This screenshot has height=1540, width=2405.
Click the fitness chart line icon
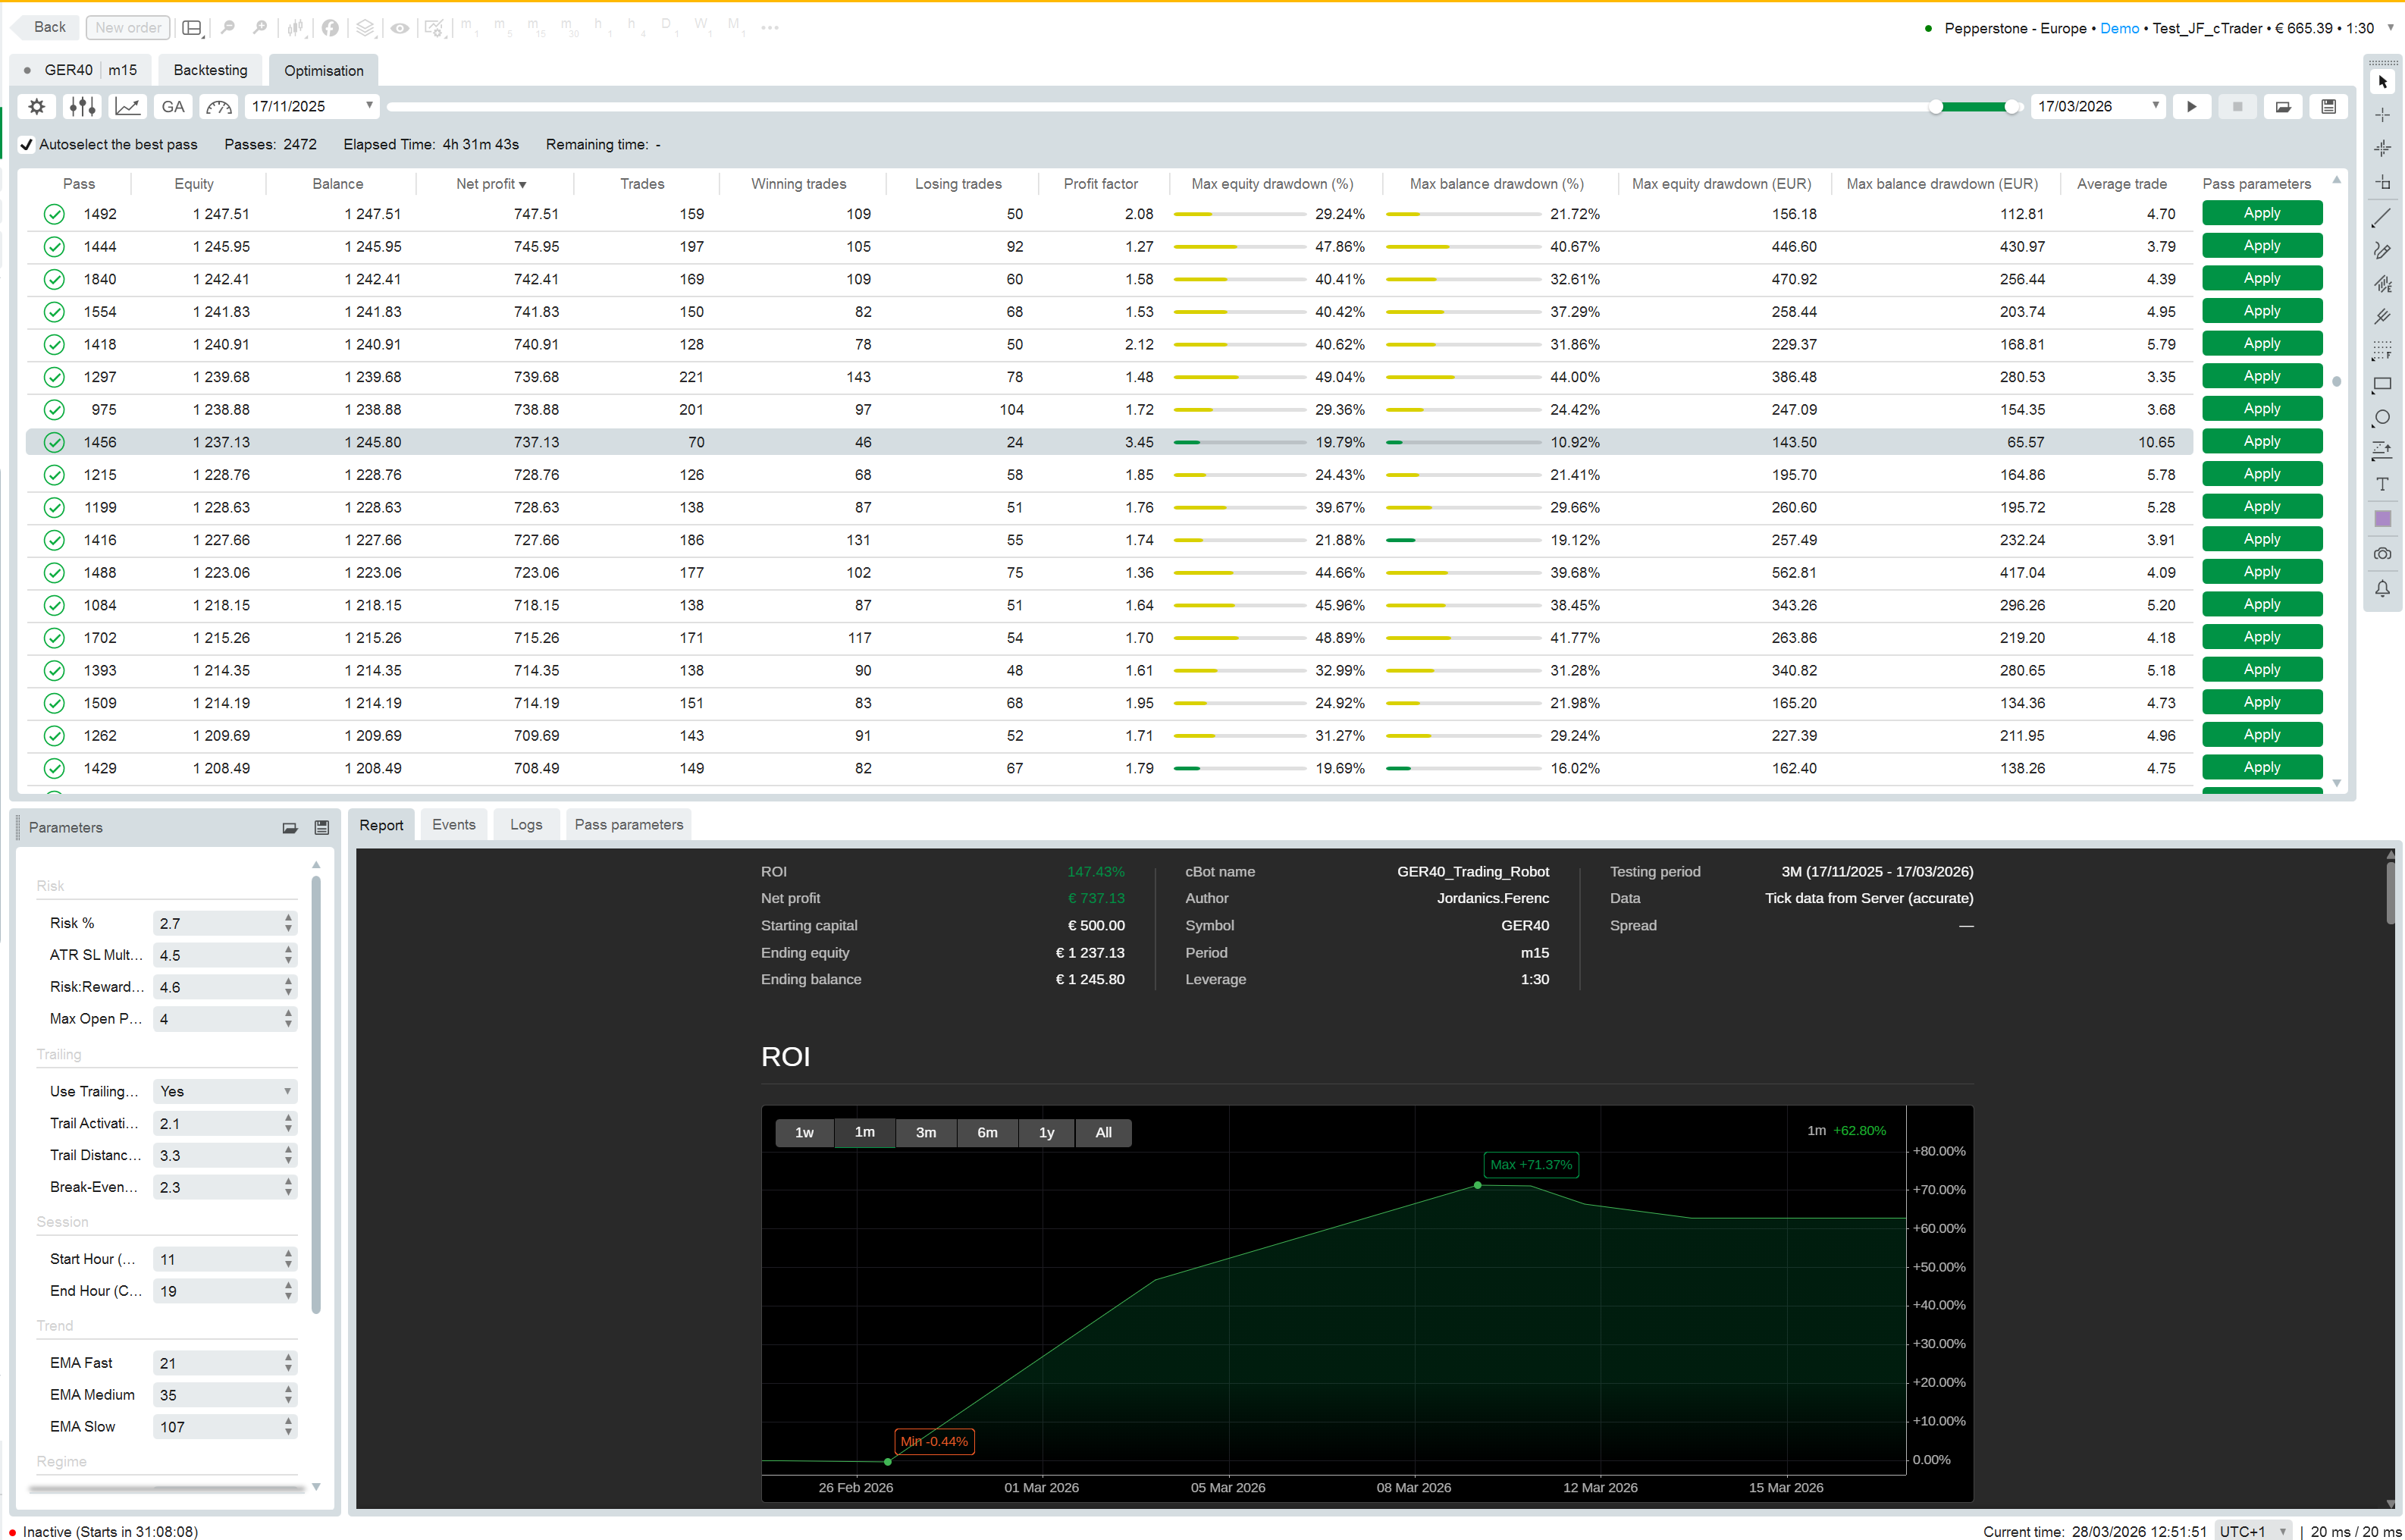coord(128,106)
